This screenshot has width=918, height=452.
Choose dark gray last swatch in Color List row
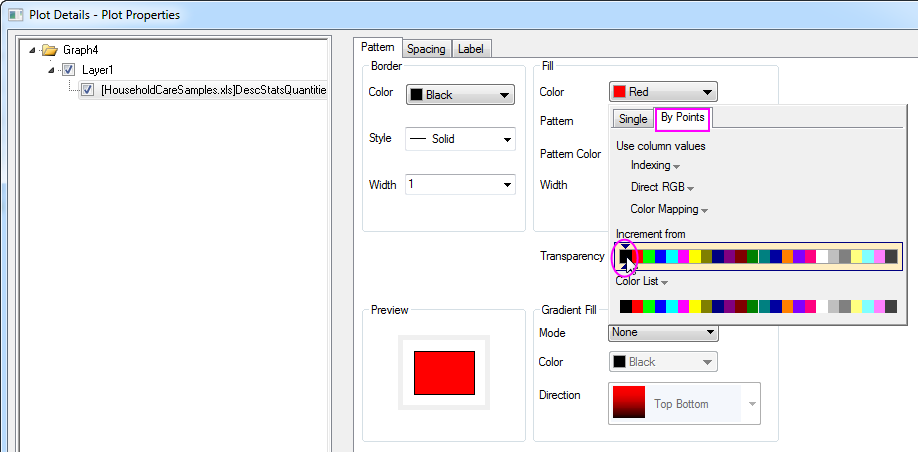891,306
